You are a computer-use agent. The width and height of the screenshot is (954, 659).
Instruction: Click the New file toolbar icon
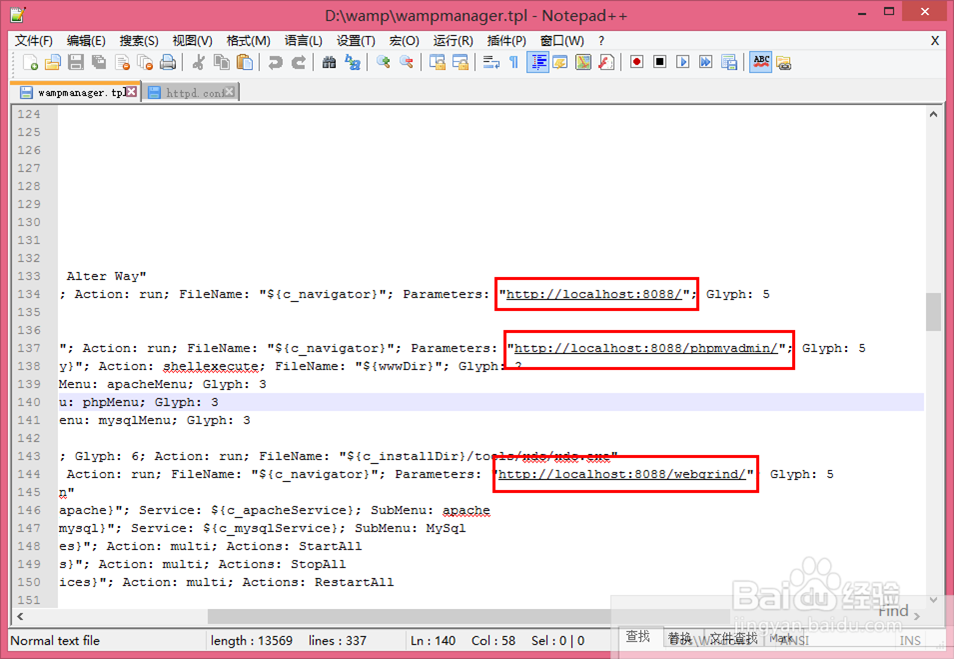(x=30, y=62)
